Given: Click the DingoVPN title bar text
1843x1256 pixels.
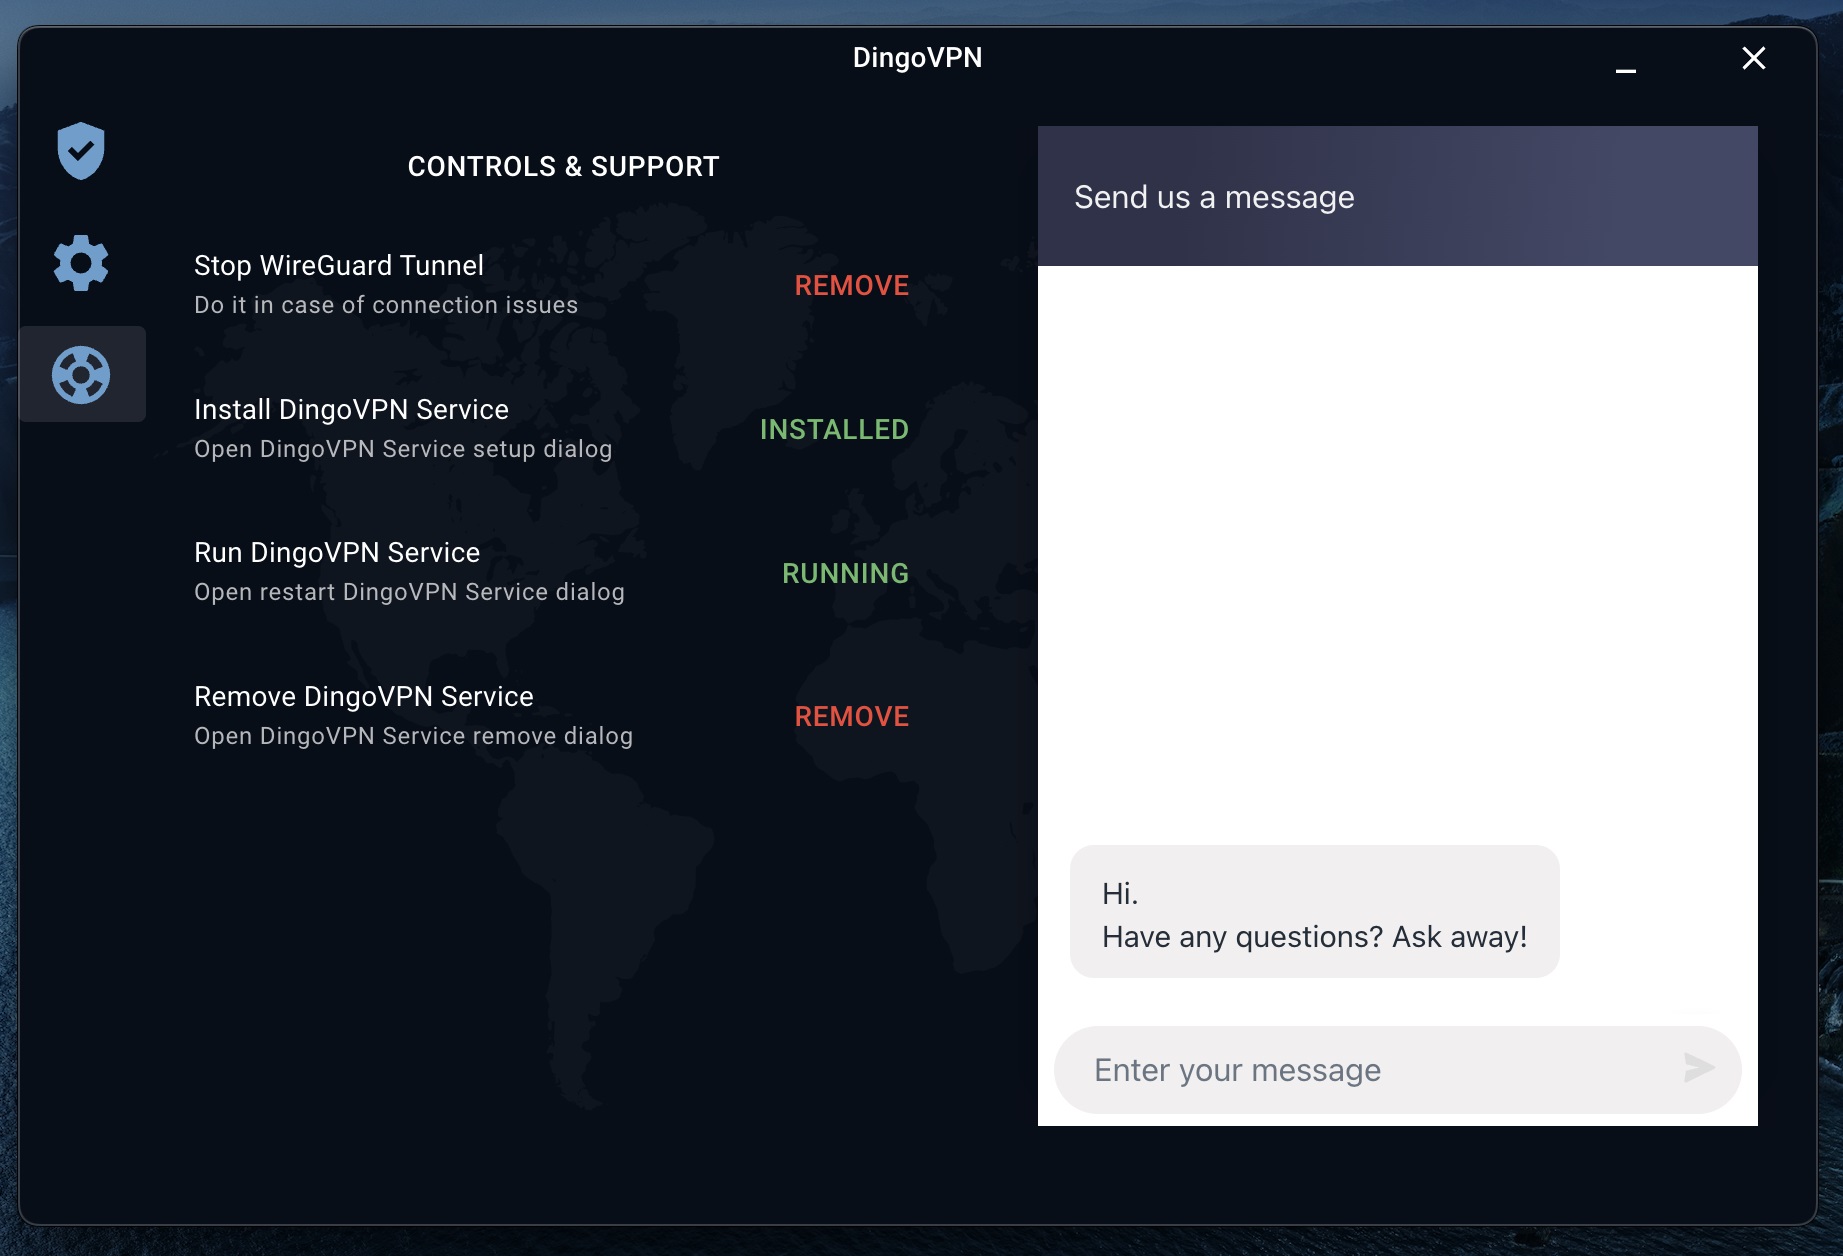Looking at the screenshot, I should pos(917,58).
